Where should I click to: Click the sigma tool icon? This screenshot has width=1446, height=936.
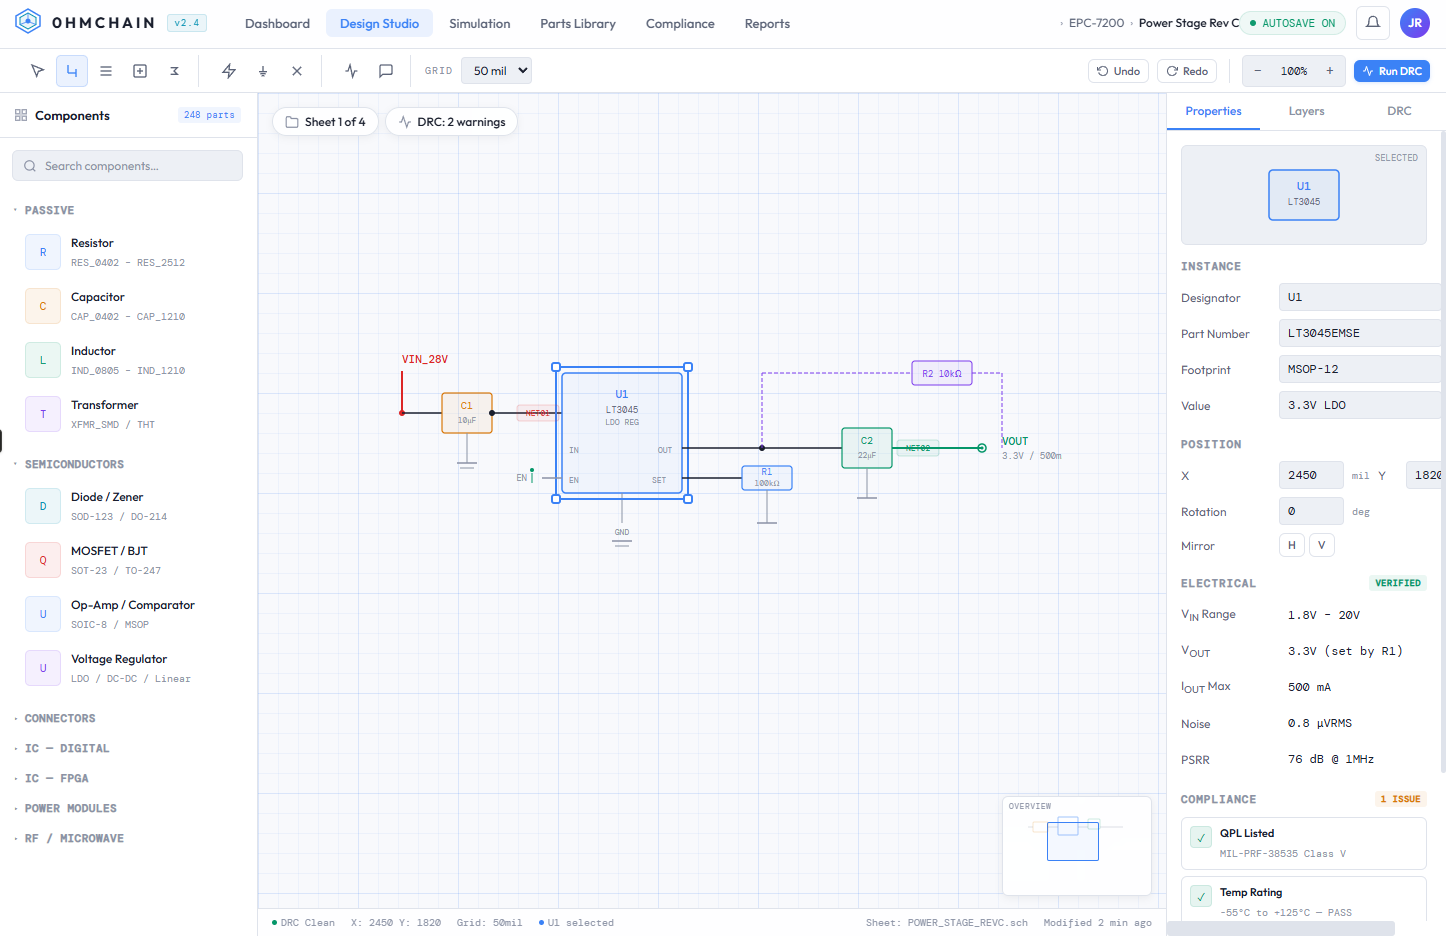[x=174, y=71]
